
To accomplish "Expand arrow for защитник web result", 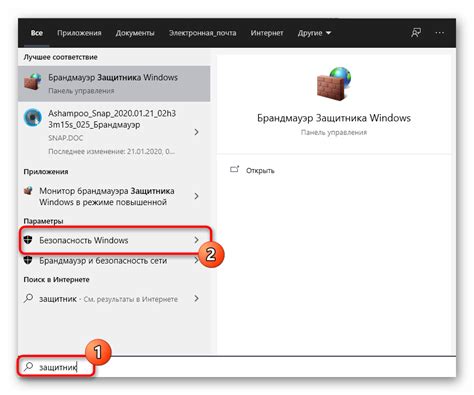I will coord(196,298).
